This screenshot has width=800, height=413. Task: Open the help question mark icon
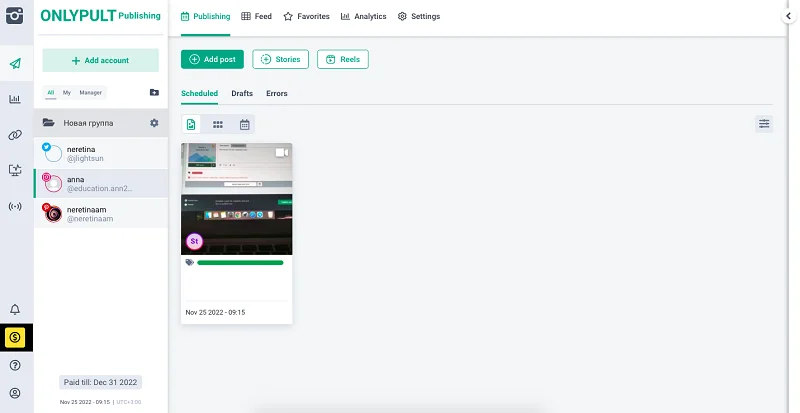click(x=15, y=366)
